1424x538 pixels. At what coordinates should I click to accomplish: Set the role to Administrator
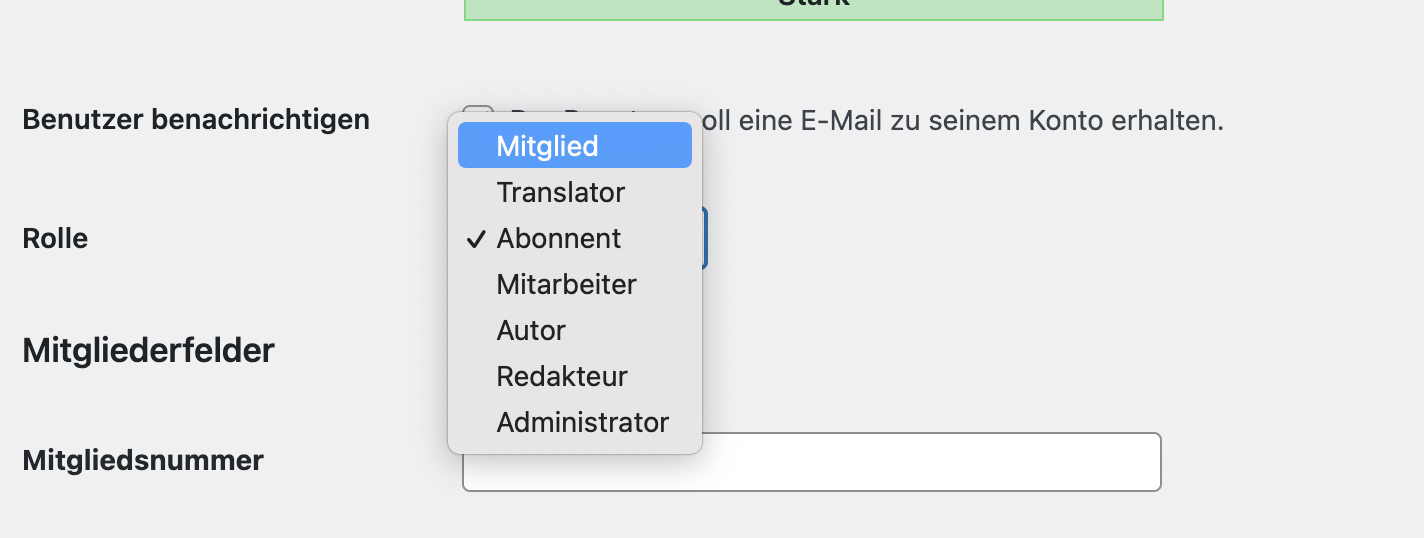[583, 422]
